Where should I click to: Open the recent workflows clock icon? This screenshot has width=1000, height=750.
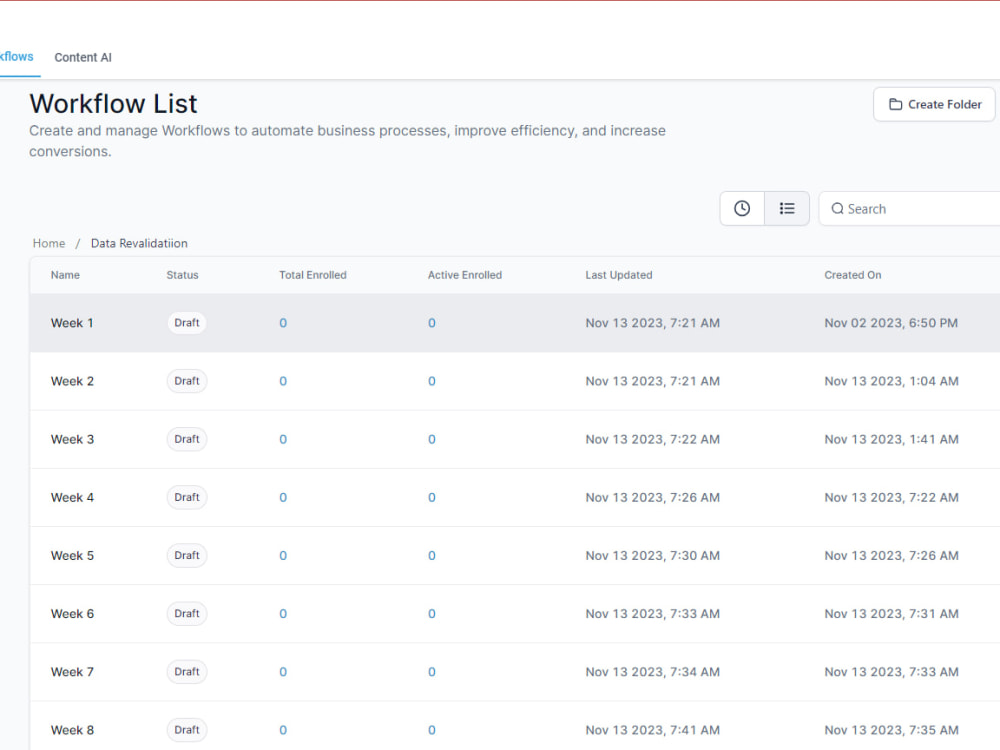(x=742, y=208)
